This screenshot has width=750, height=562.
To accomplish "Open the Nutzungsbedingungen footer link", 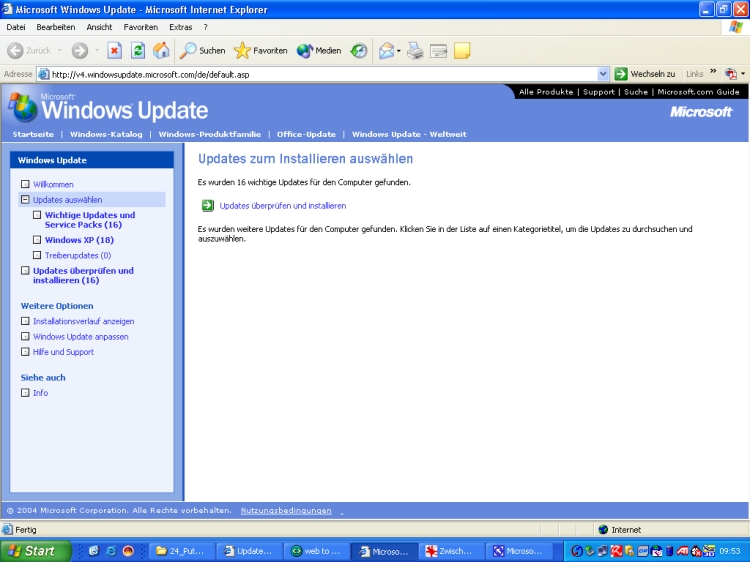I will (286, 510).
